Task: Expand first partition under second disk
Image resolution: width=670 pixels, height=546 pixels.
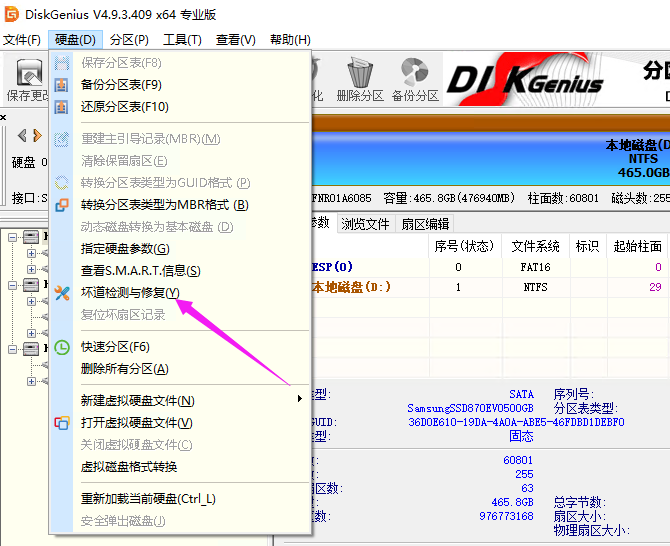Action: [x=31, y=301]
